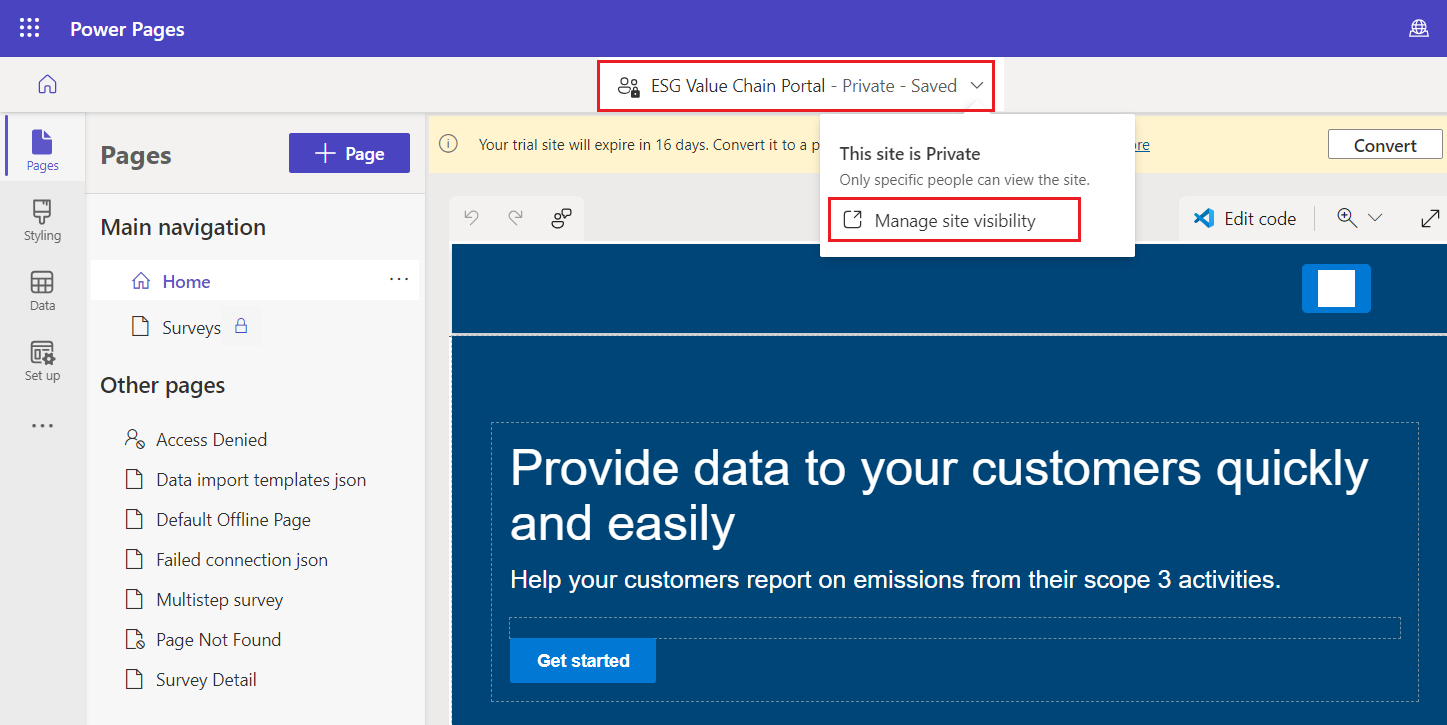Open the Multistep survey page

219,599
